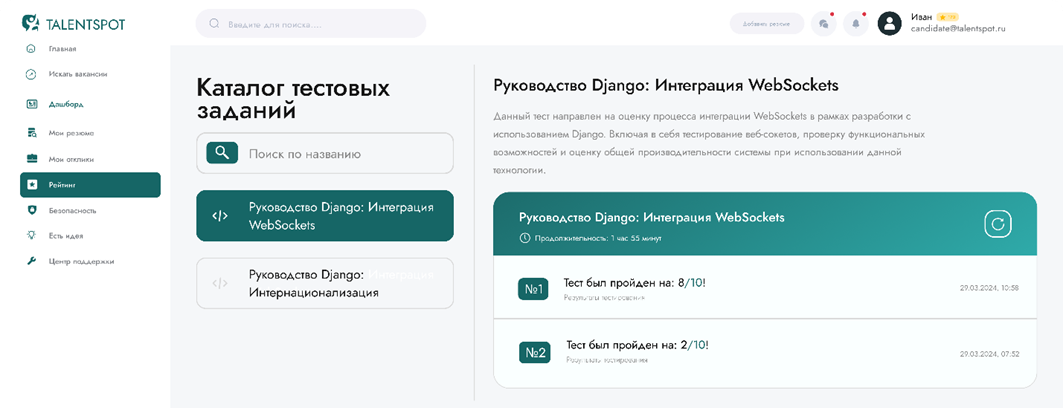Open Мои отклики in the sidebar
Screen dimensions: 1063x408
[x=71, y=159]
